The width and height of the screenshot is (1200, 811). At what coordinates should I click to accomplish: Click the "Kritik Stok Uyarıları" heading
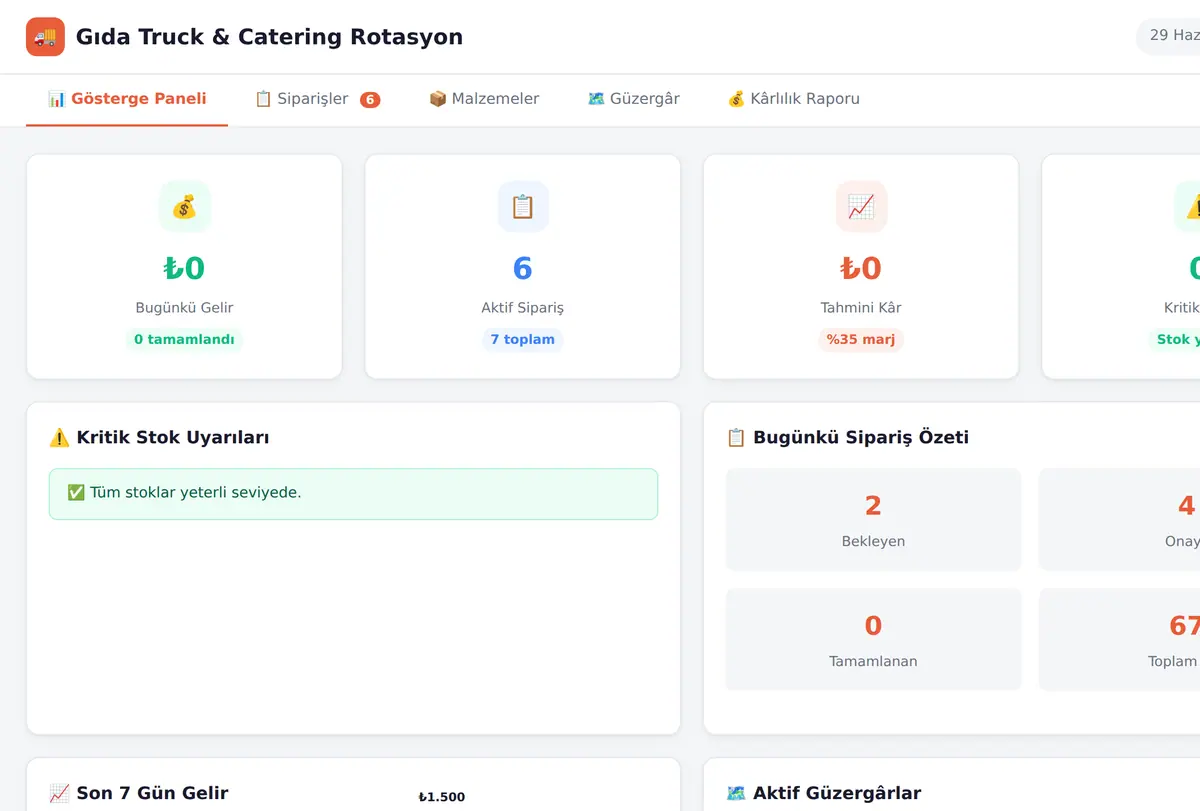pyautogui.click(x=159, y=437)
